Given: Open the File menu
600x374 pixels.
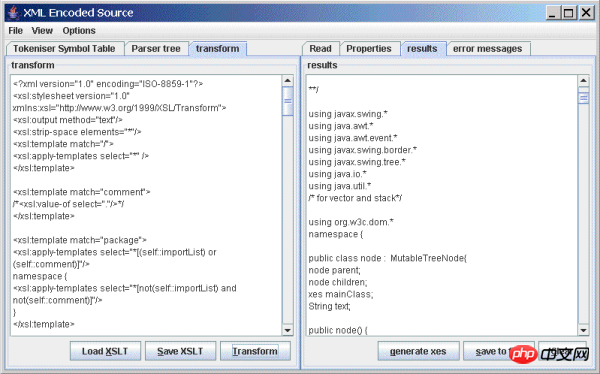Looking at the screenshot, I should [x=16, y=31].
